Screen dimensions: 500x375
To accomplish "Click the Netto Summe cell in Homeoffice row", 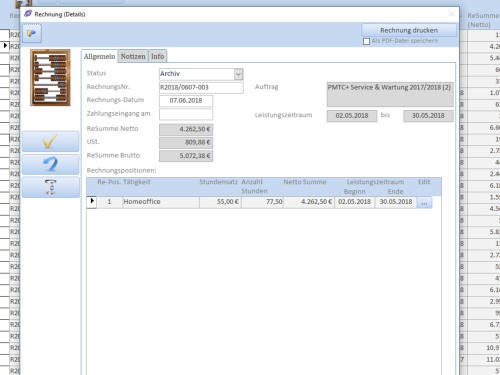I will click(309, 202).
